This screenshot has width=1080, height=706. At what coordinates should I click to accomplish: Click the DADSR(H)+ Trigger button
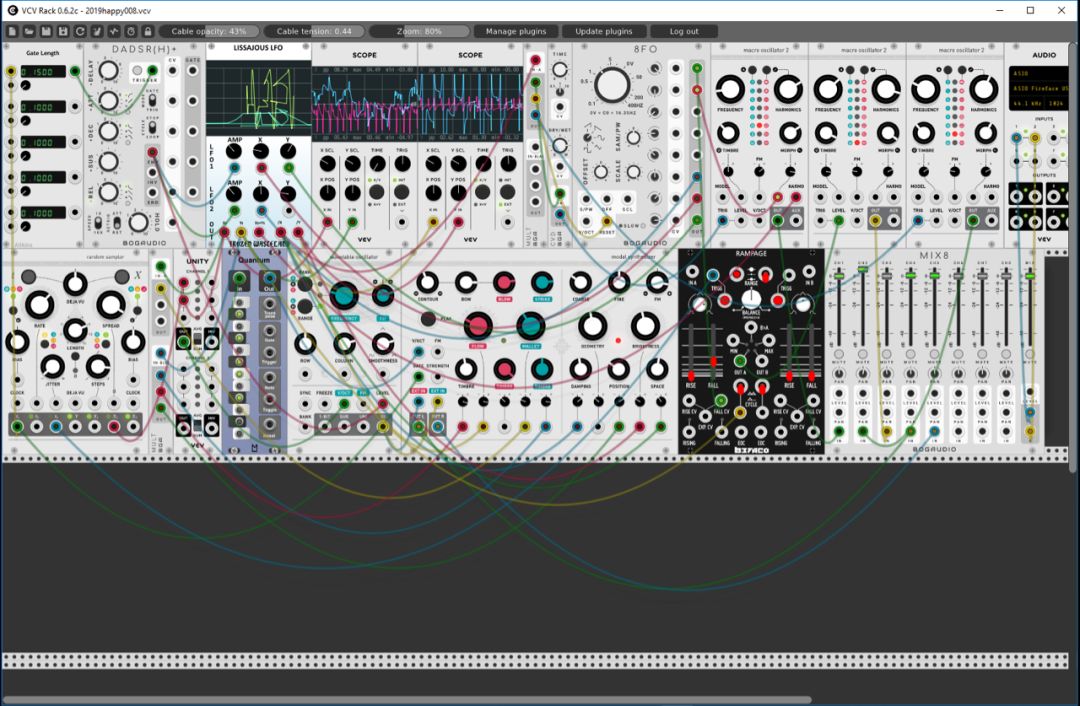(138, 71)
